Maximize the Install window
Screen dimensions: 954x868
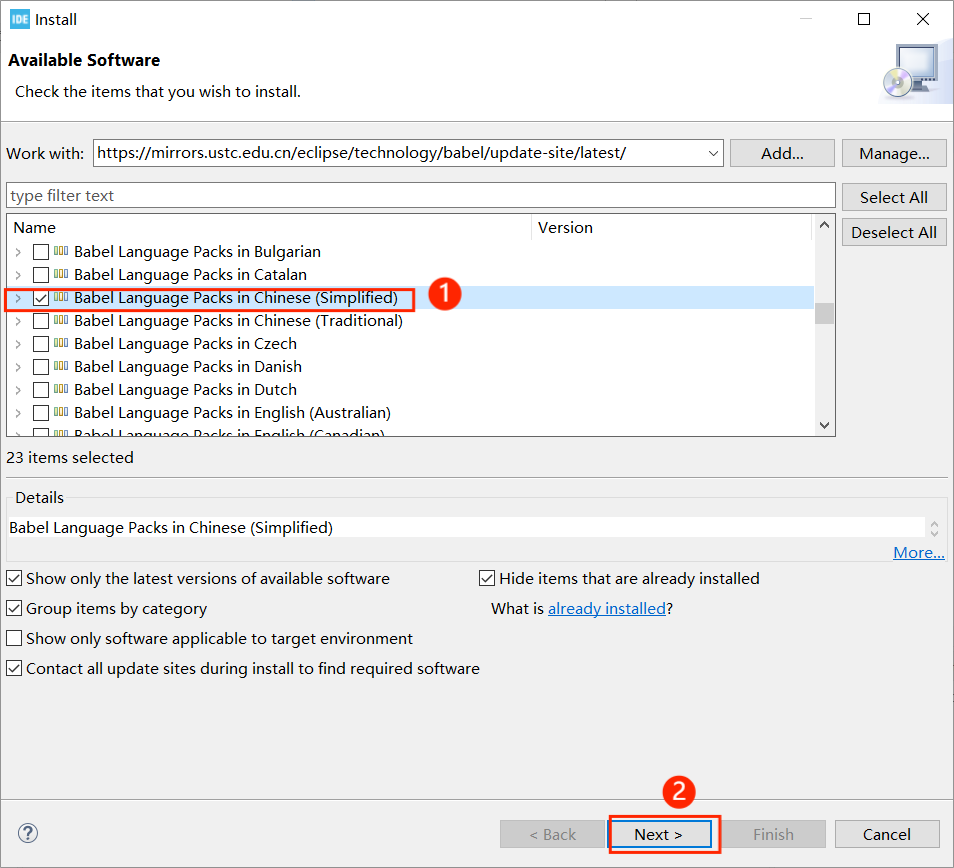[864, 19]
